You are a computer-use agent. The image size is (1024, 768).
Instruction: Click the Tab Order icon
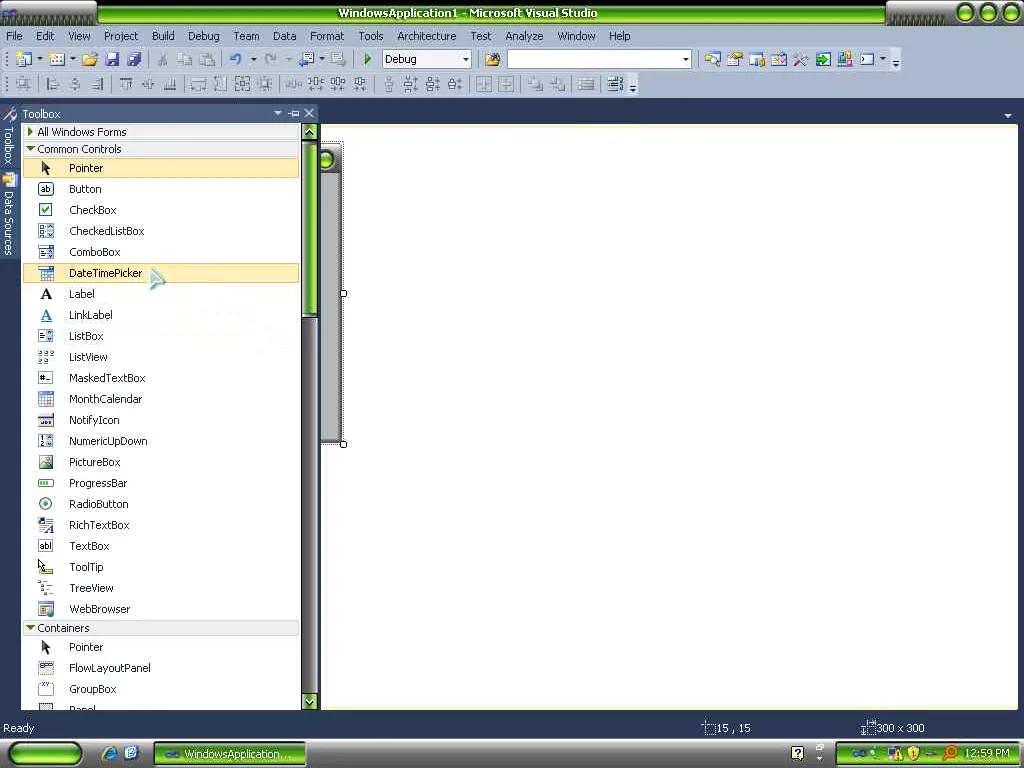[615, 84]
